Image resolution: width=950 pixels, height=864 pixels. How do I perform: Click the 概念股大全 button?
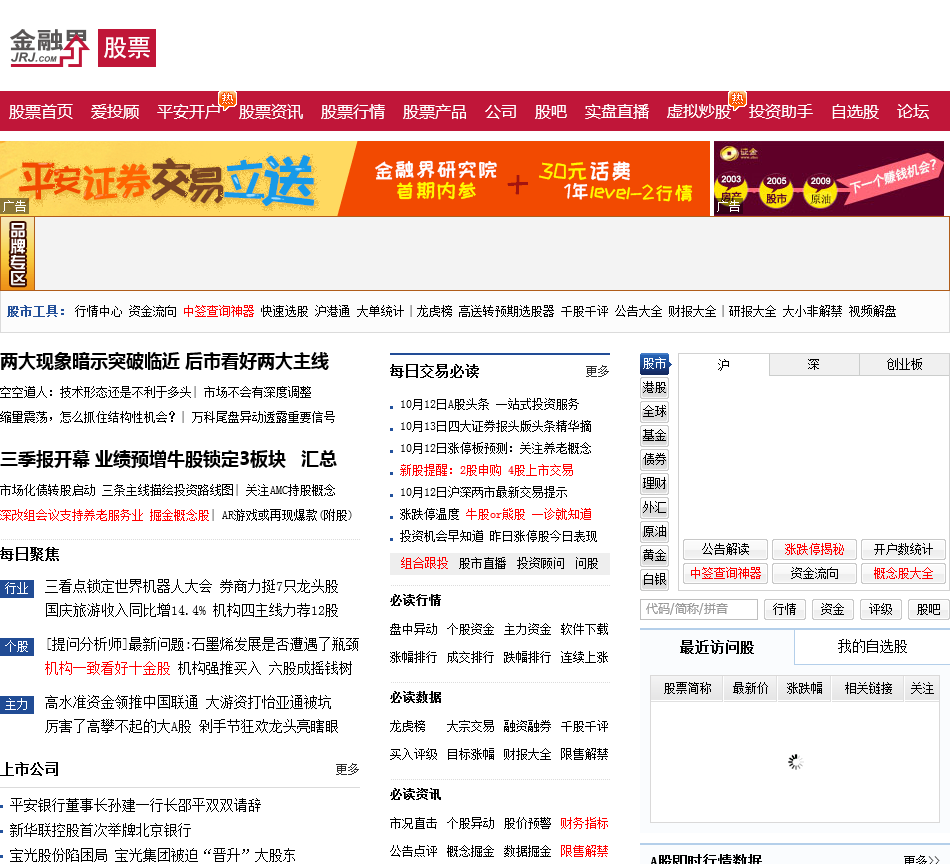903,573
